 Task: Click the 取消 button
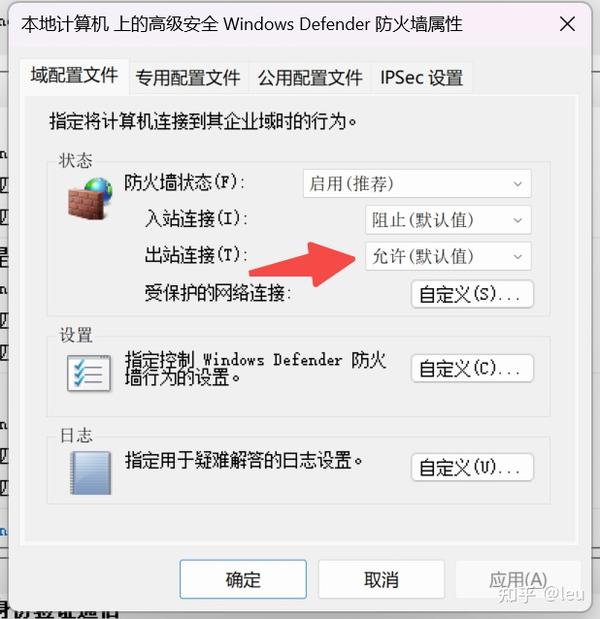click(381, 579)
